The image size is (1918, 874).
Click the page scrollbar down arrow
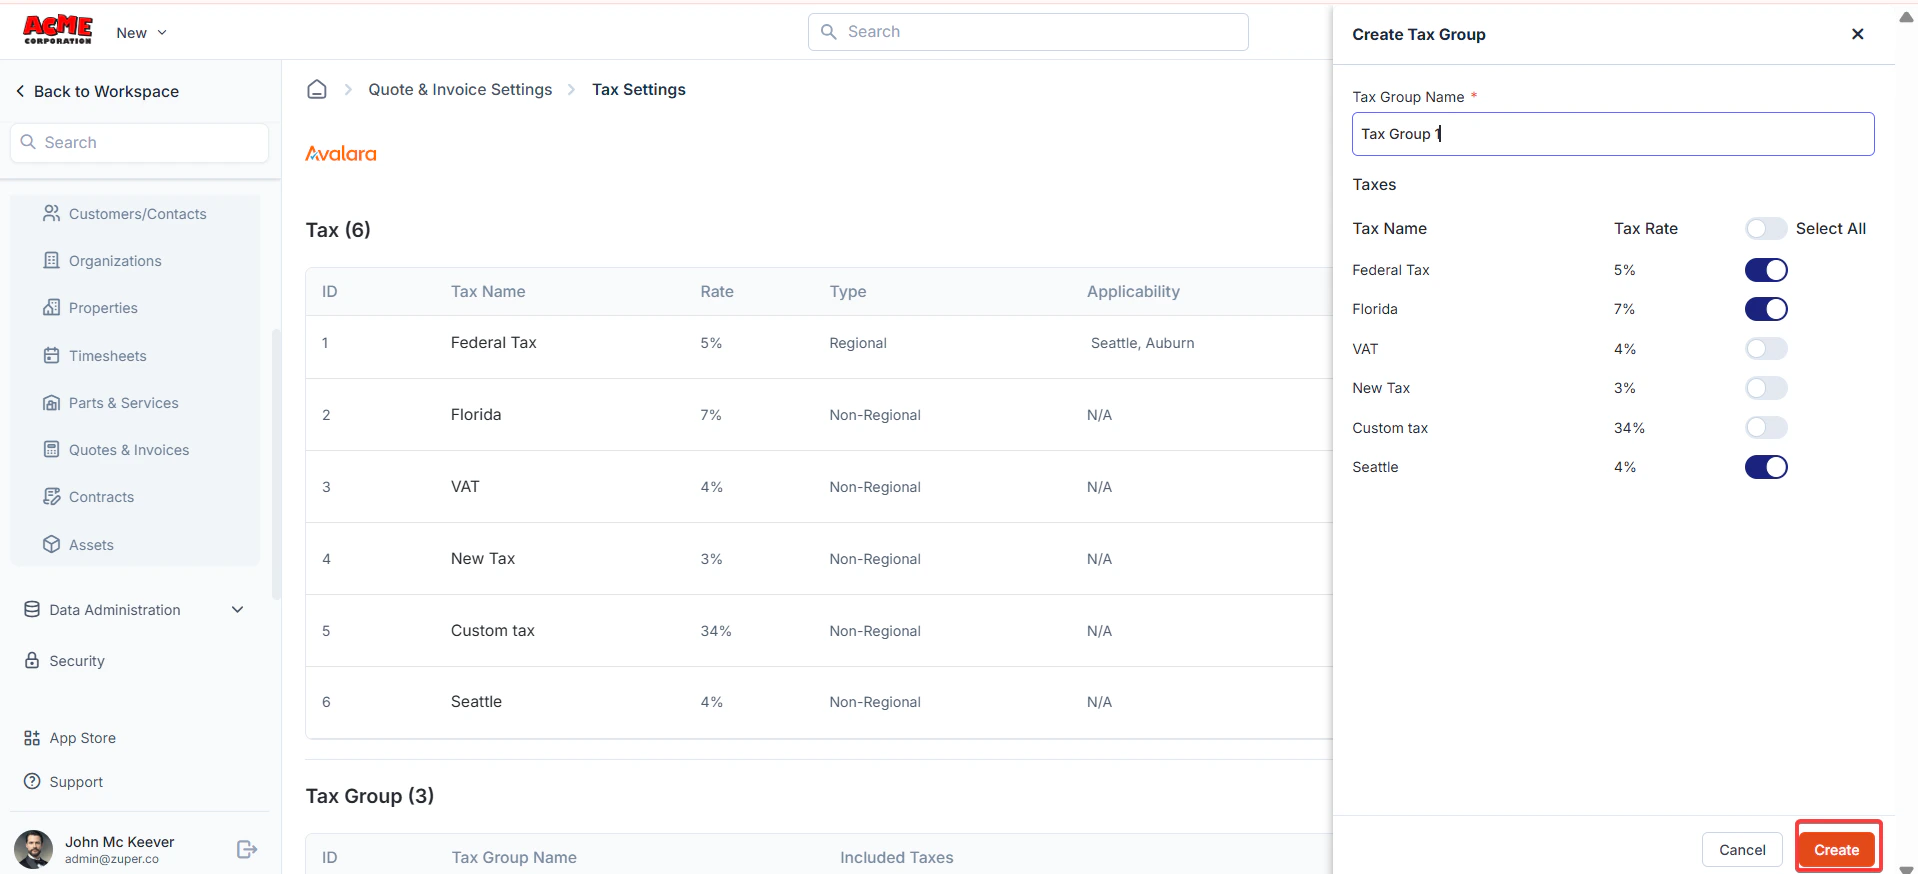coord(1906,868)
